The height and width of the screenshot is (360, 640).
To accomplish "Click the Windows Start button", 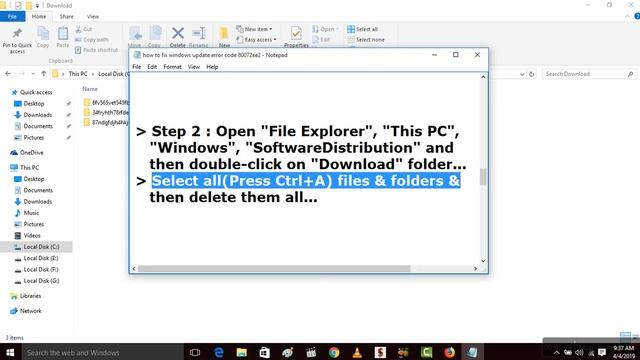I will coord(10,352).
